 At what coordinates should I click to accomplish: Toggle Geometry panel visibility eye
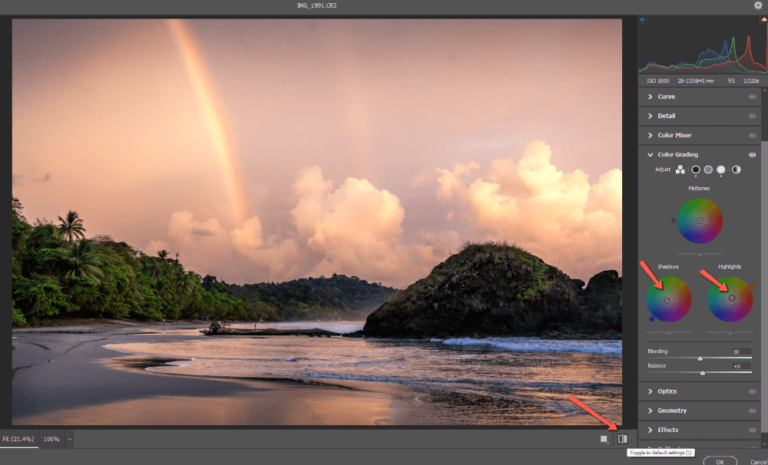click(x=752, y=411)
